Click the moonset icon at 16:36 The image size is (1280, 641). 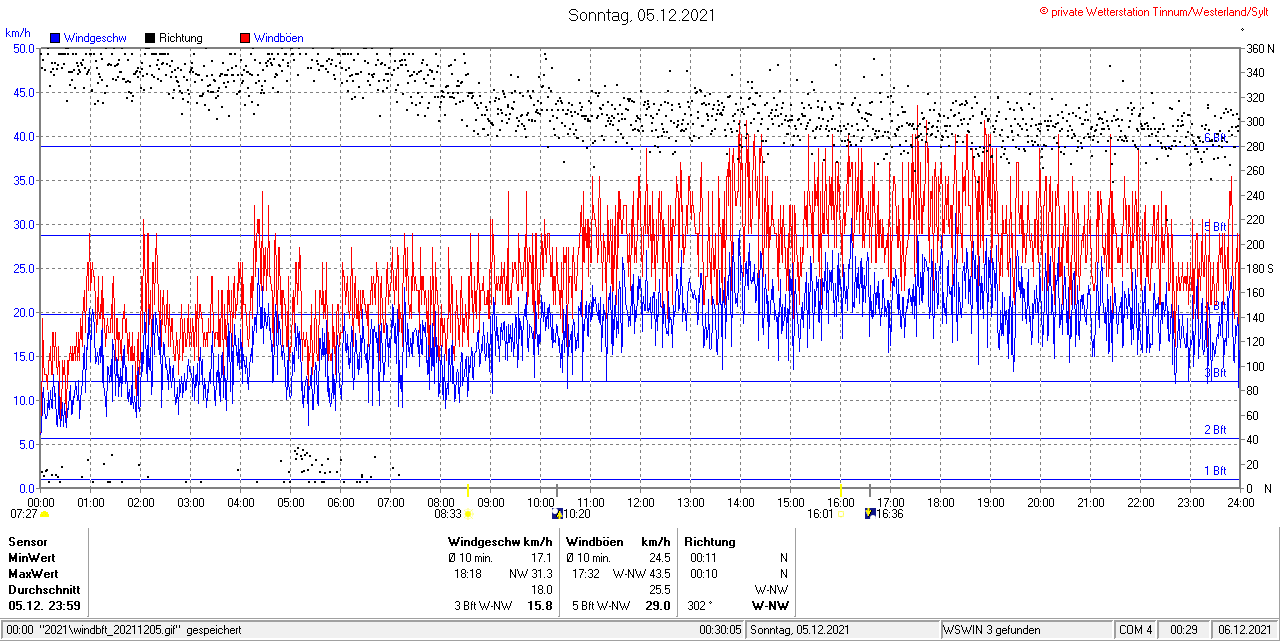870,513
